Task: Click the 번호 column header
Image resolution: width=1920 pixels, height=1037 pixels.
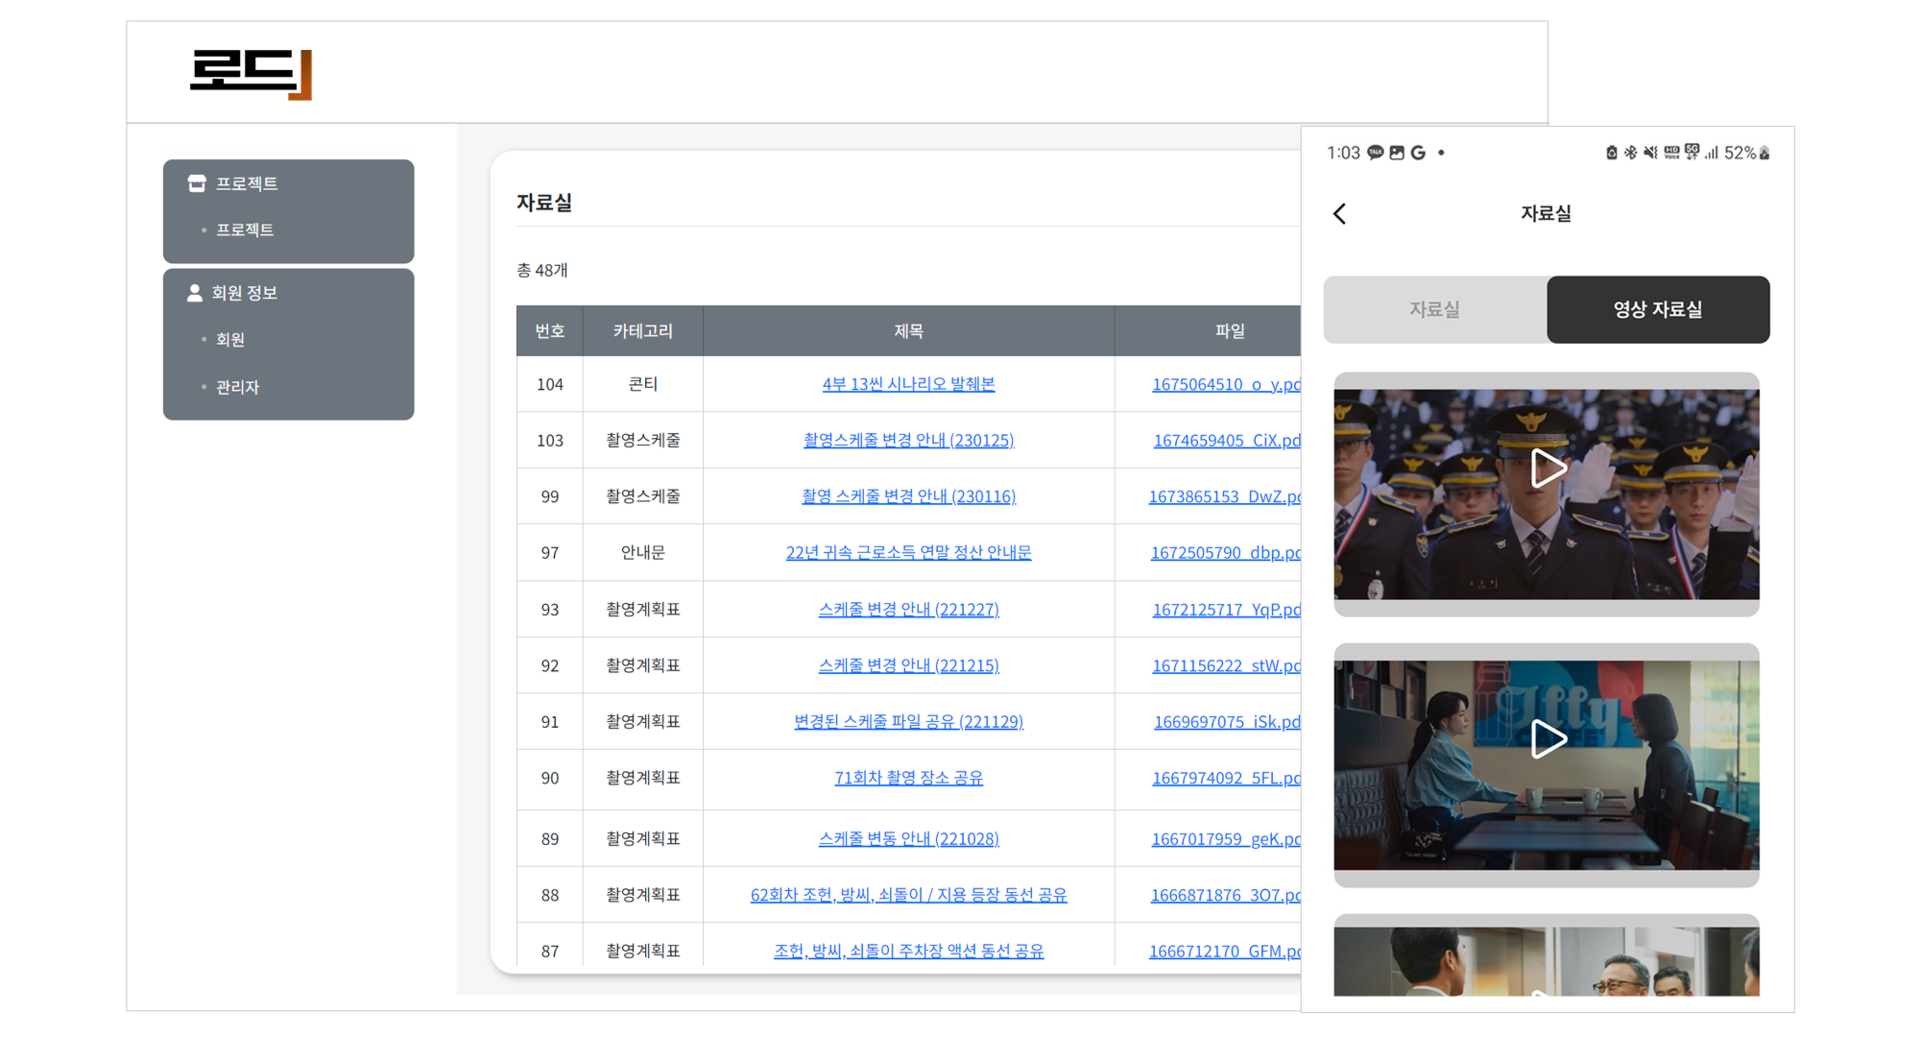Action: click(550, 331)
